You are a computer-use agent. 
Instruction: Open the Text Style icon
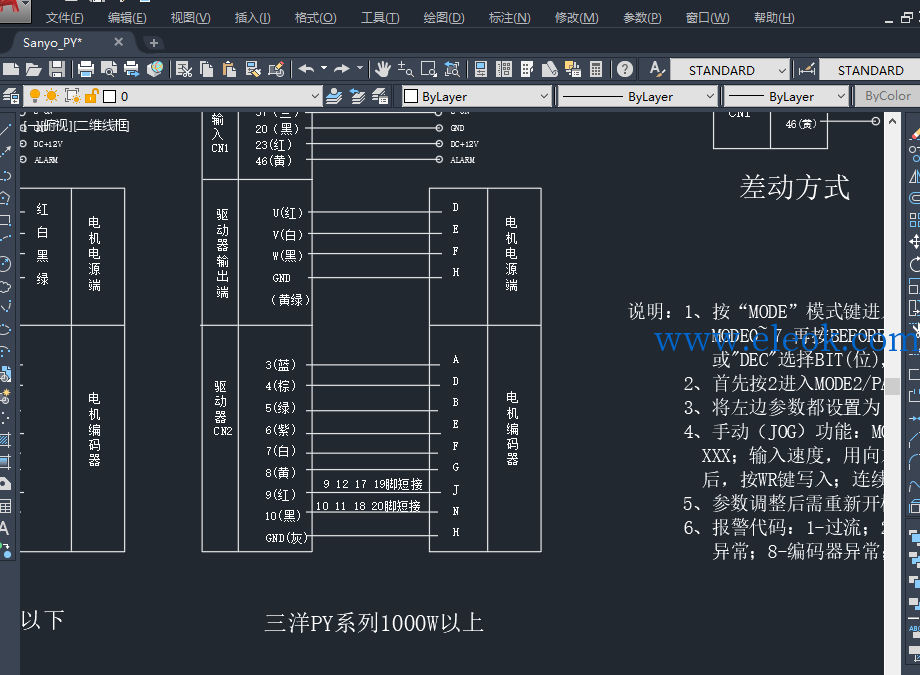pos(657,69)
